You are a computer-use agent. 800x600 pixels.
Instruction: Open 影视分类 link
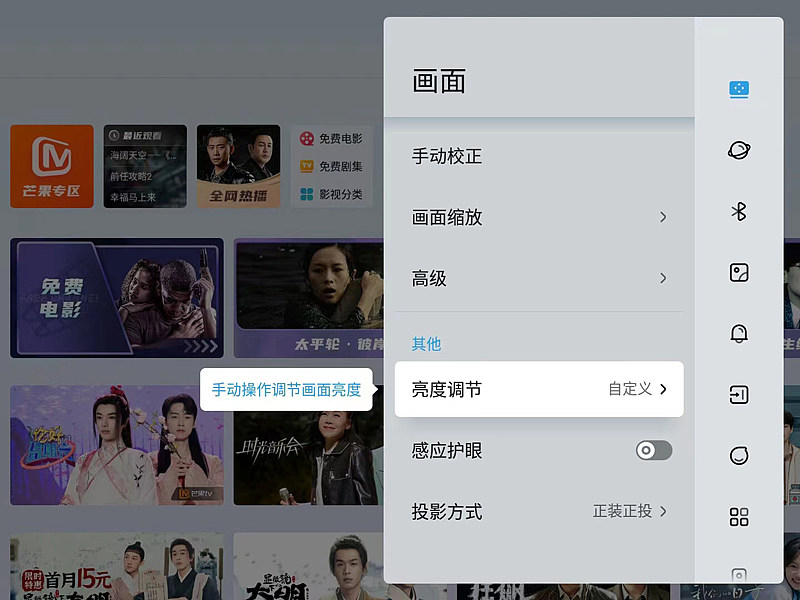coord(331,194)
